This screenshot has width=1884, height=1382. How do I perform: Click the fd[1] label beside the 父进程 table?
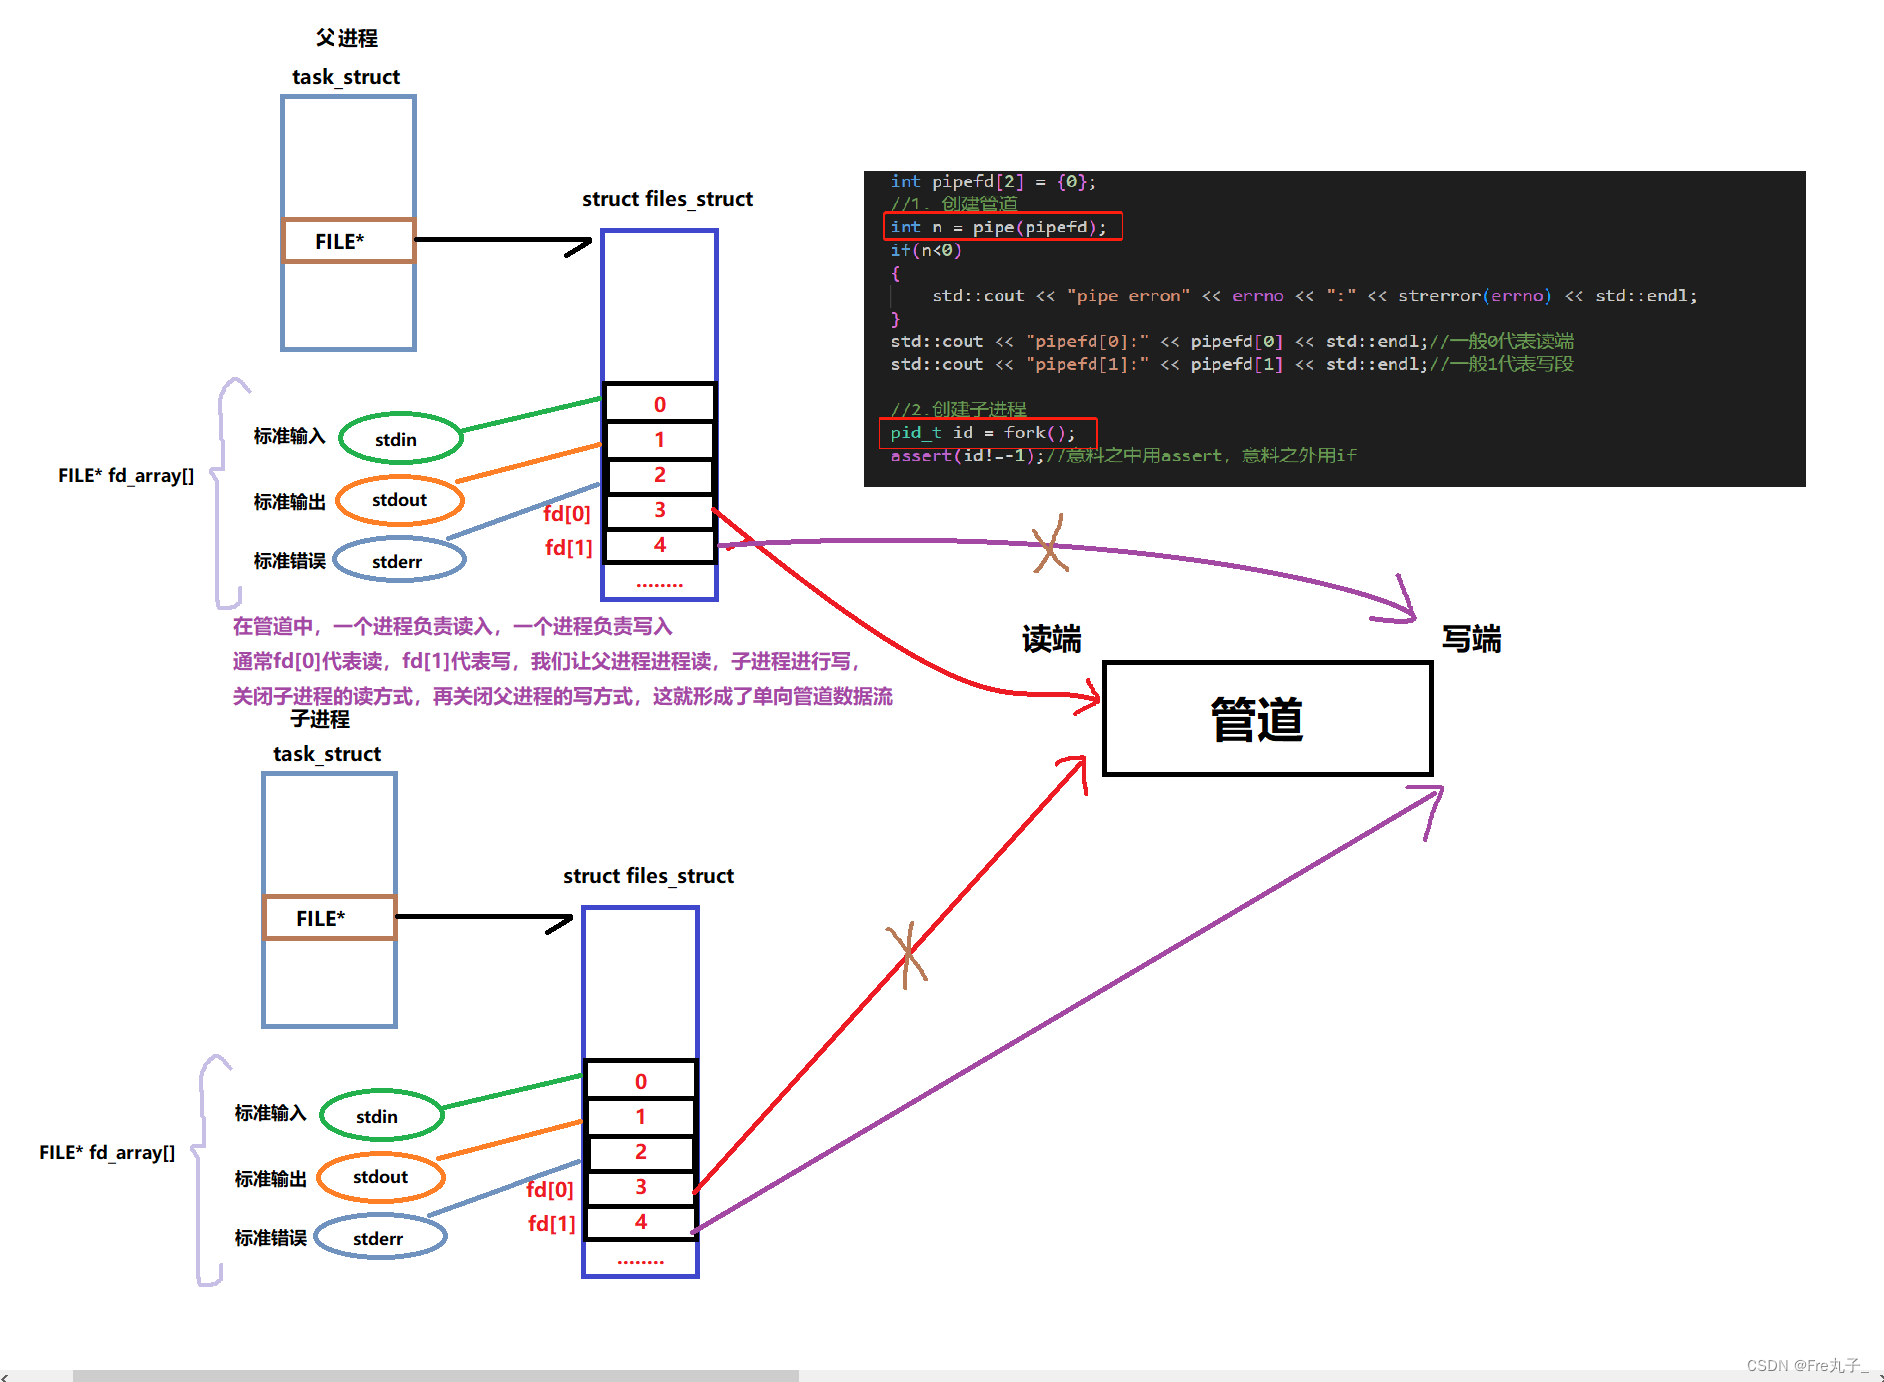568,548
